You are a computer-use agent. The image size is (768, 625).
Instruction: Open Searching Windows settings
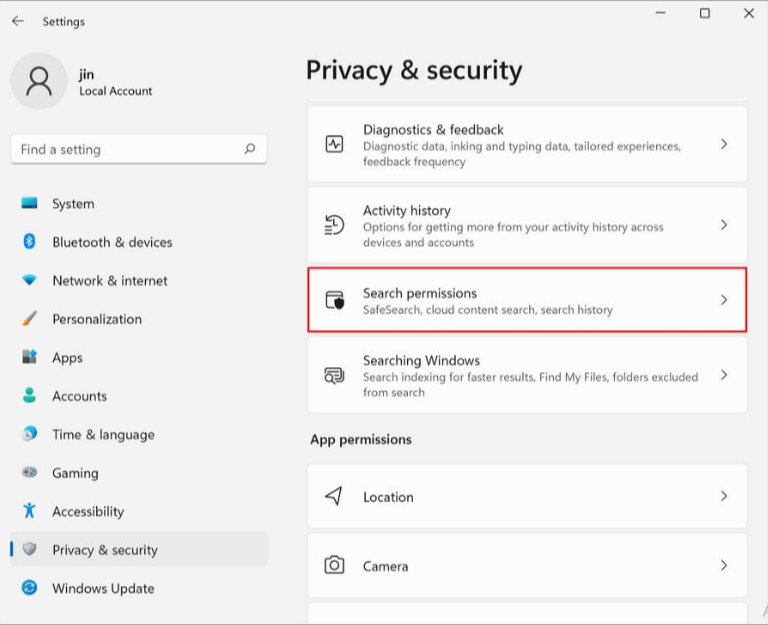point(527,375)
